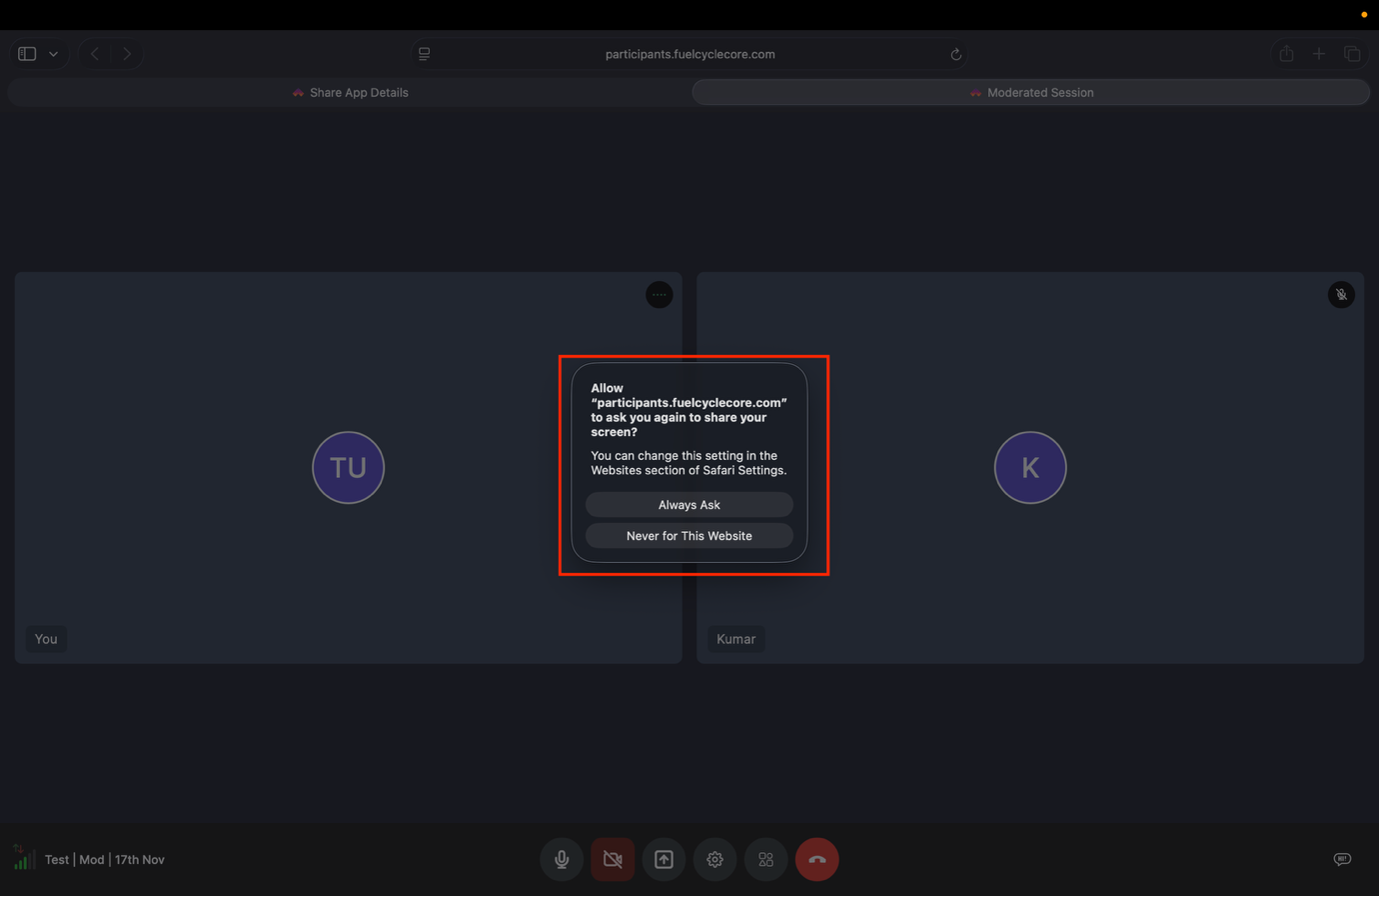Select the Moderated Session tab
Screen dimensions: 1384x901
click(1031, 92)
